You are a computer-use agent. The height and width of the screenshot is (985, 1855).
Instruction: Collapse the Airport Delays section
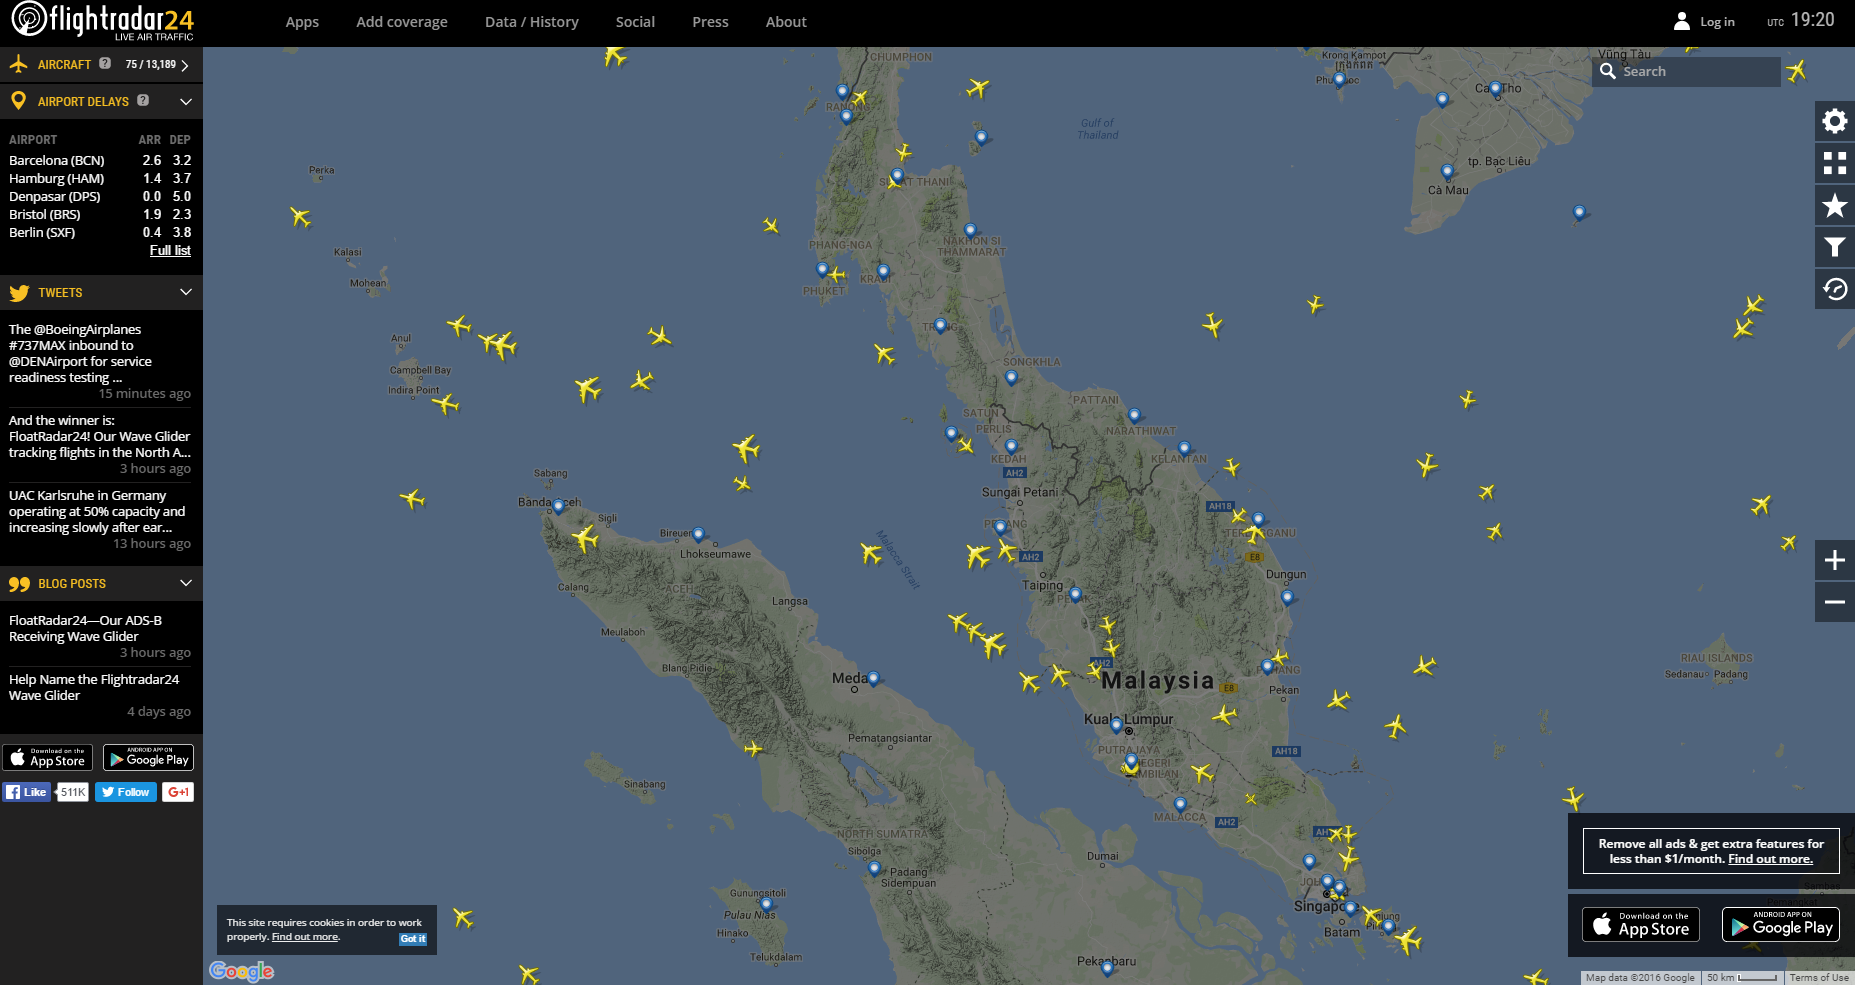tap(185, 101)
